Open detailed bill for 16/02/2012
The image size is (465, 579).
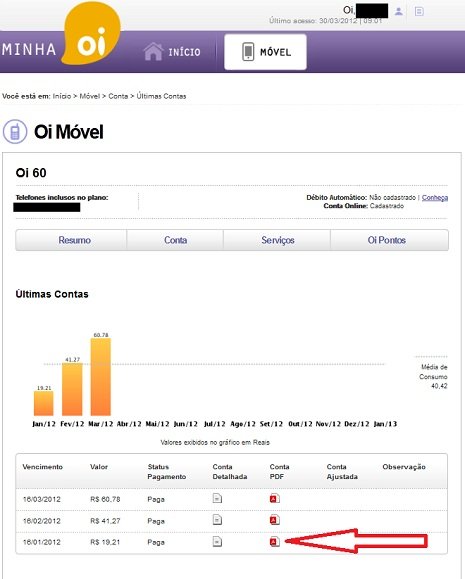pos(217,520)
